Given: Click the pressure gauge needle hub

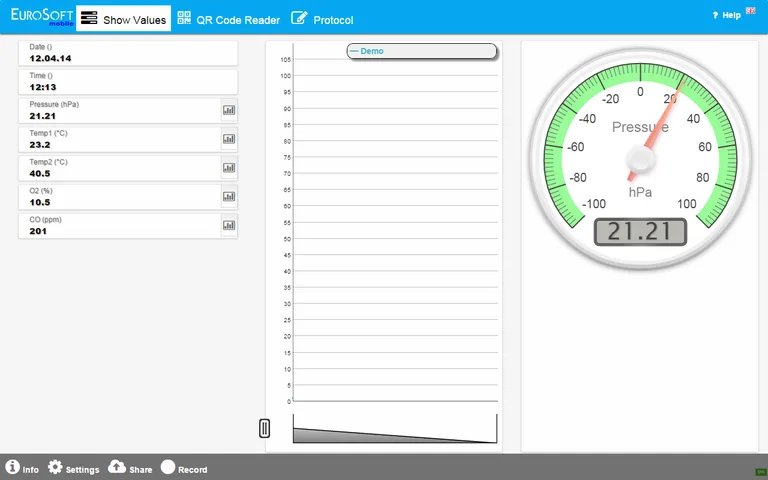Looking at the screenshot, I should (x=641, y=159).
